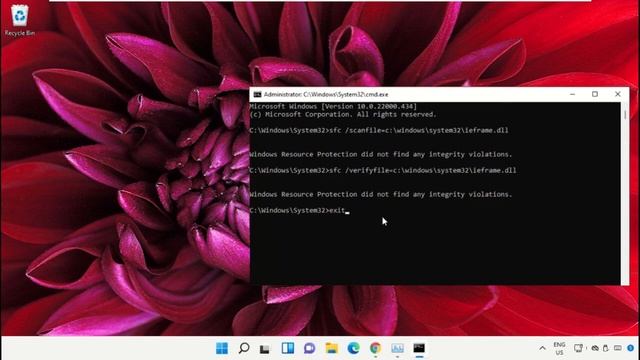This screenshot has height=360, width=640.
Task: Open Task View in the taskbar
Action: coord(265,349)
